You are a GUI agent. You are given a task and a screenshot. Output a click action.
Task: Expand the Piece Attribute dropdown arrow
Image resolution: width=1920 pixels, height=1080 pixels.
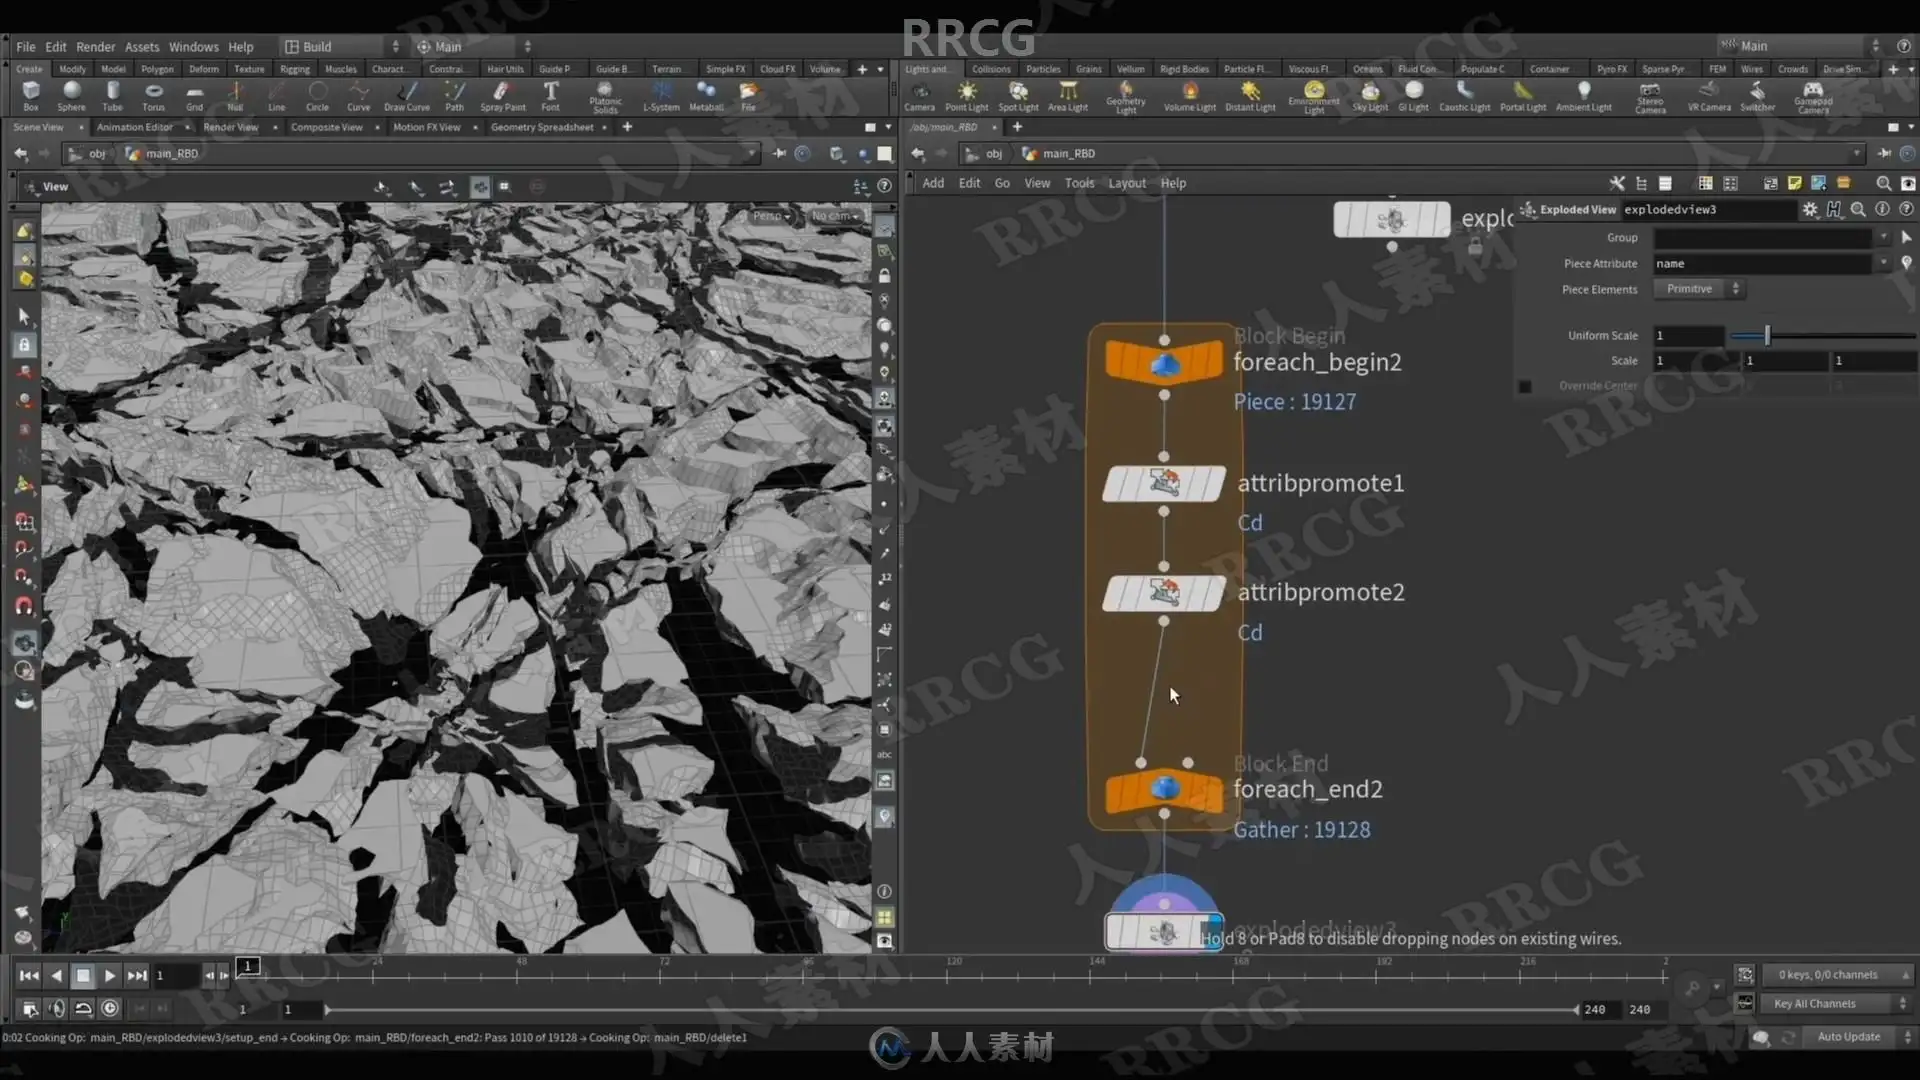click(x=1883, y=263)
